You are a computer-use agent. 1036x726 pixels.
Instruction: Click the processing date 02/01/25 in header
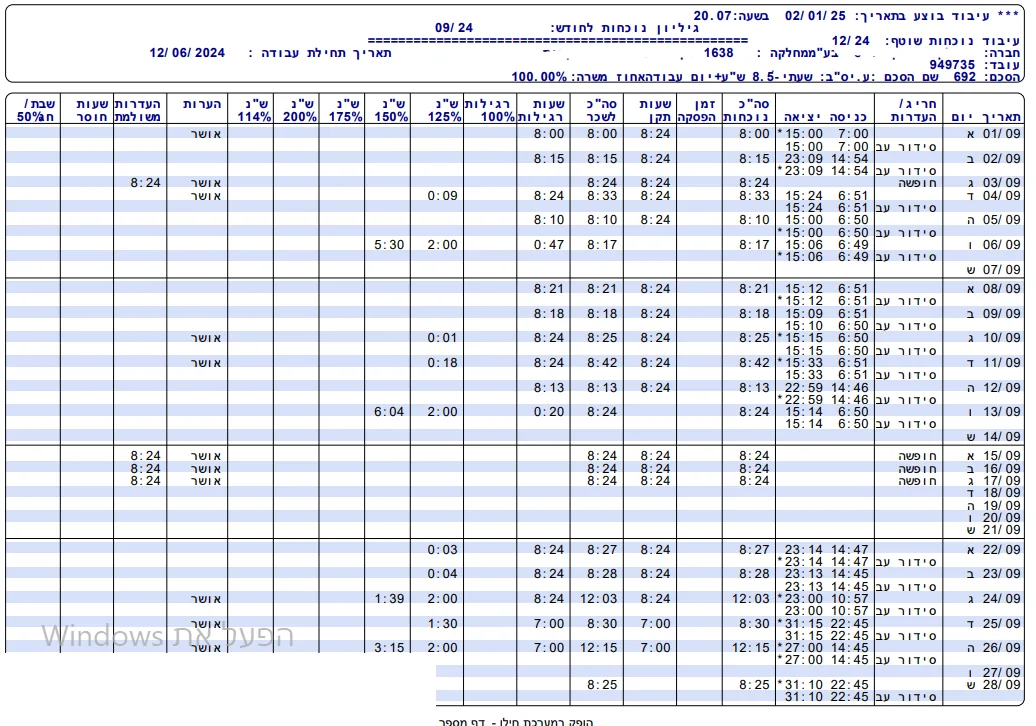(x=815, y=15)
